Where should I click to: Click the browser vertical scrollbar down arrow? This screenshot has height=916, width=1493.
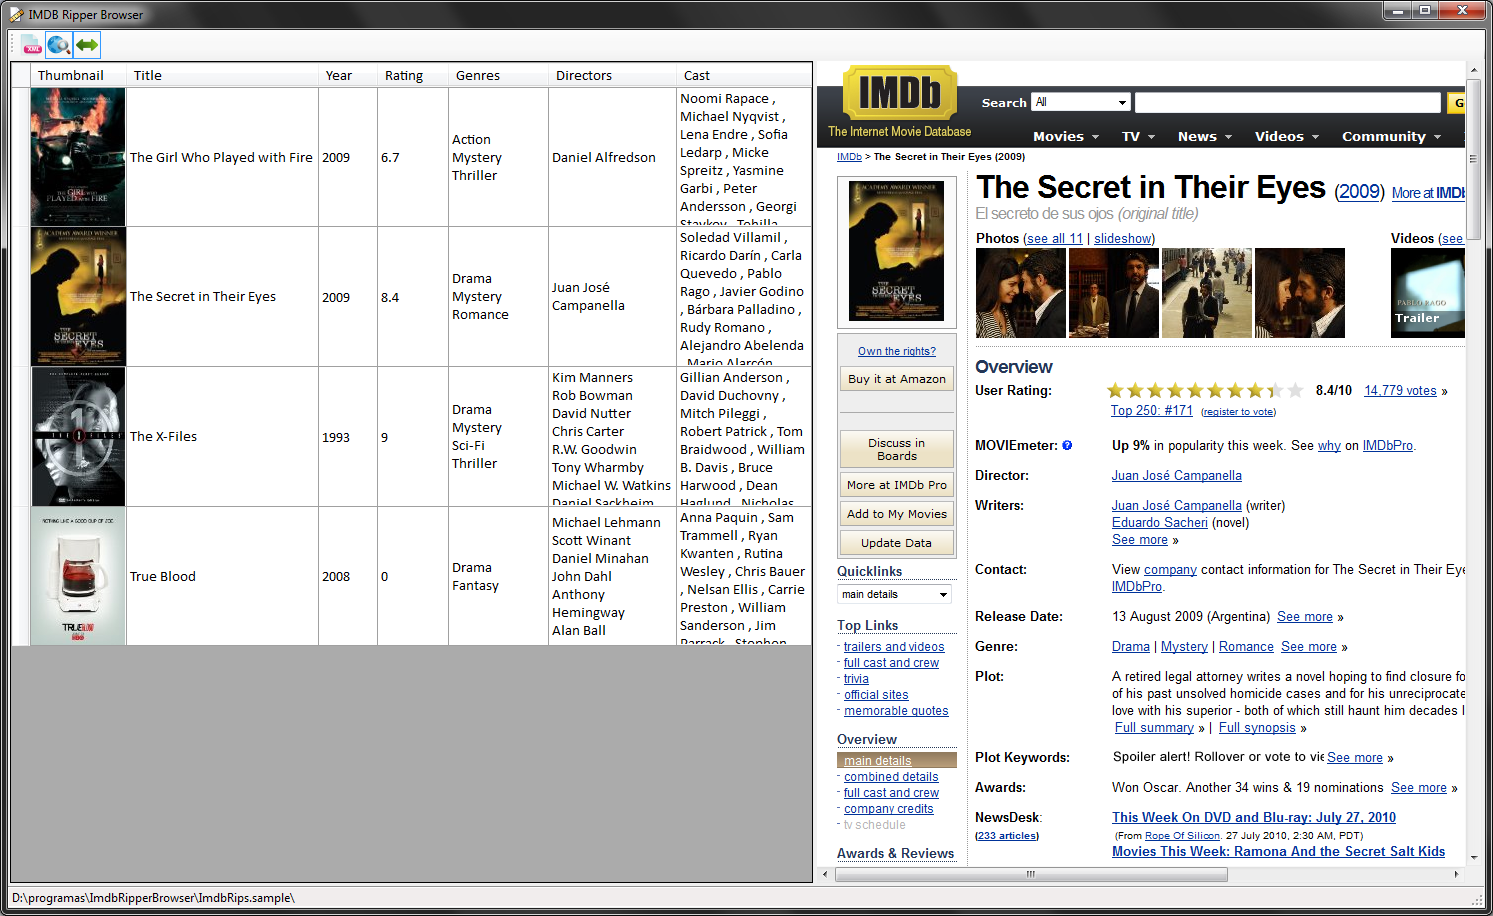click(1473, 857)
